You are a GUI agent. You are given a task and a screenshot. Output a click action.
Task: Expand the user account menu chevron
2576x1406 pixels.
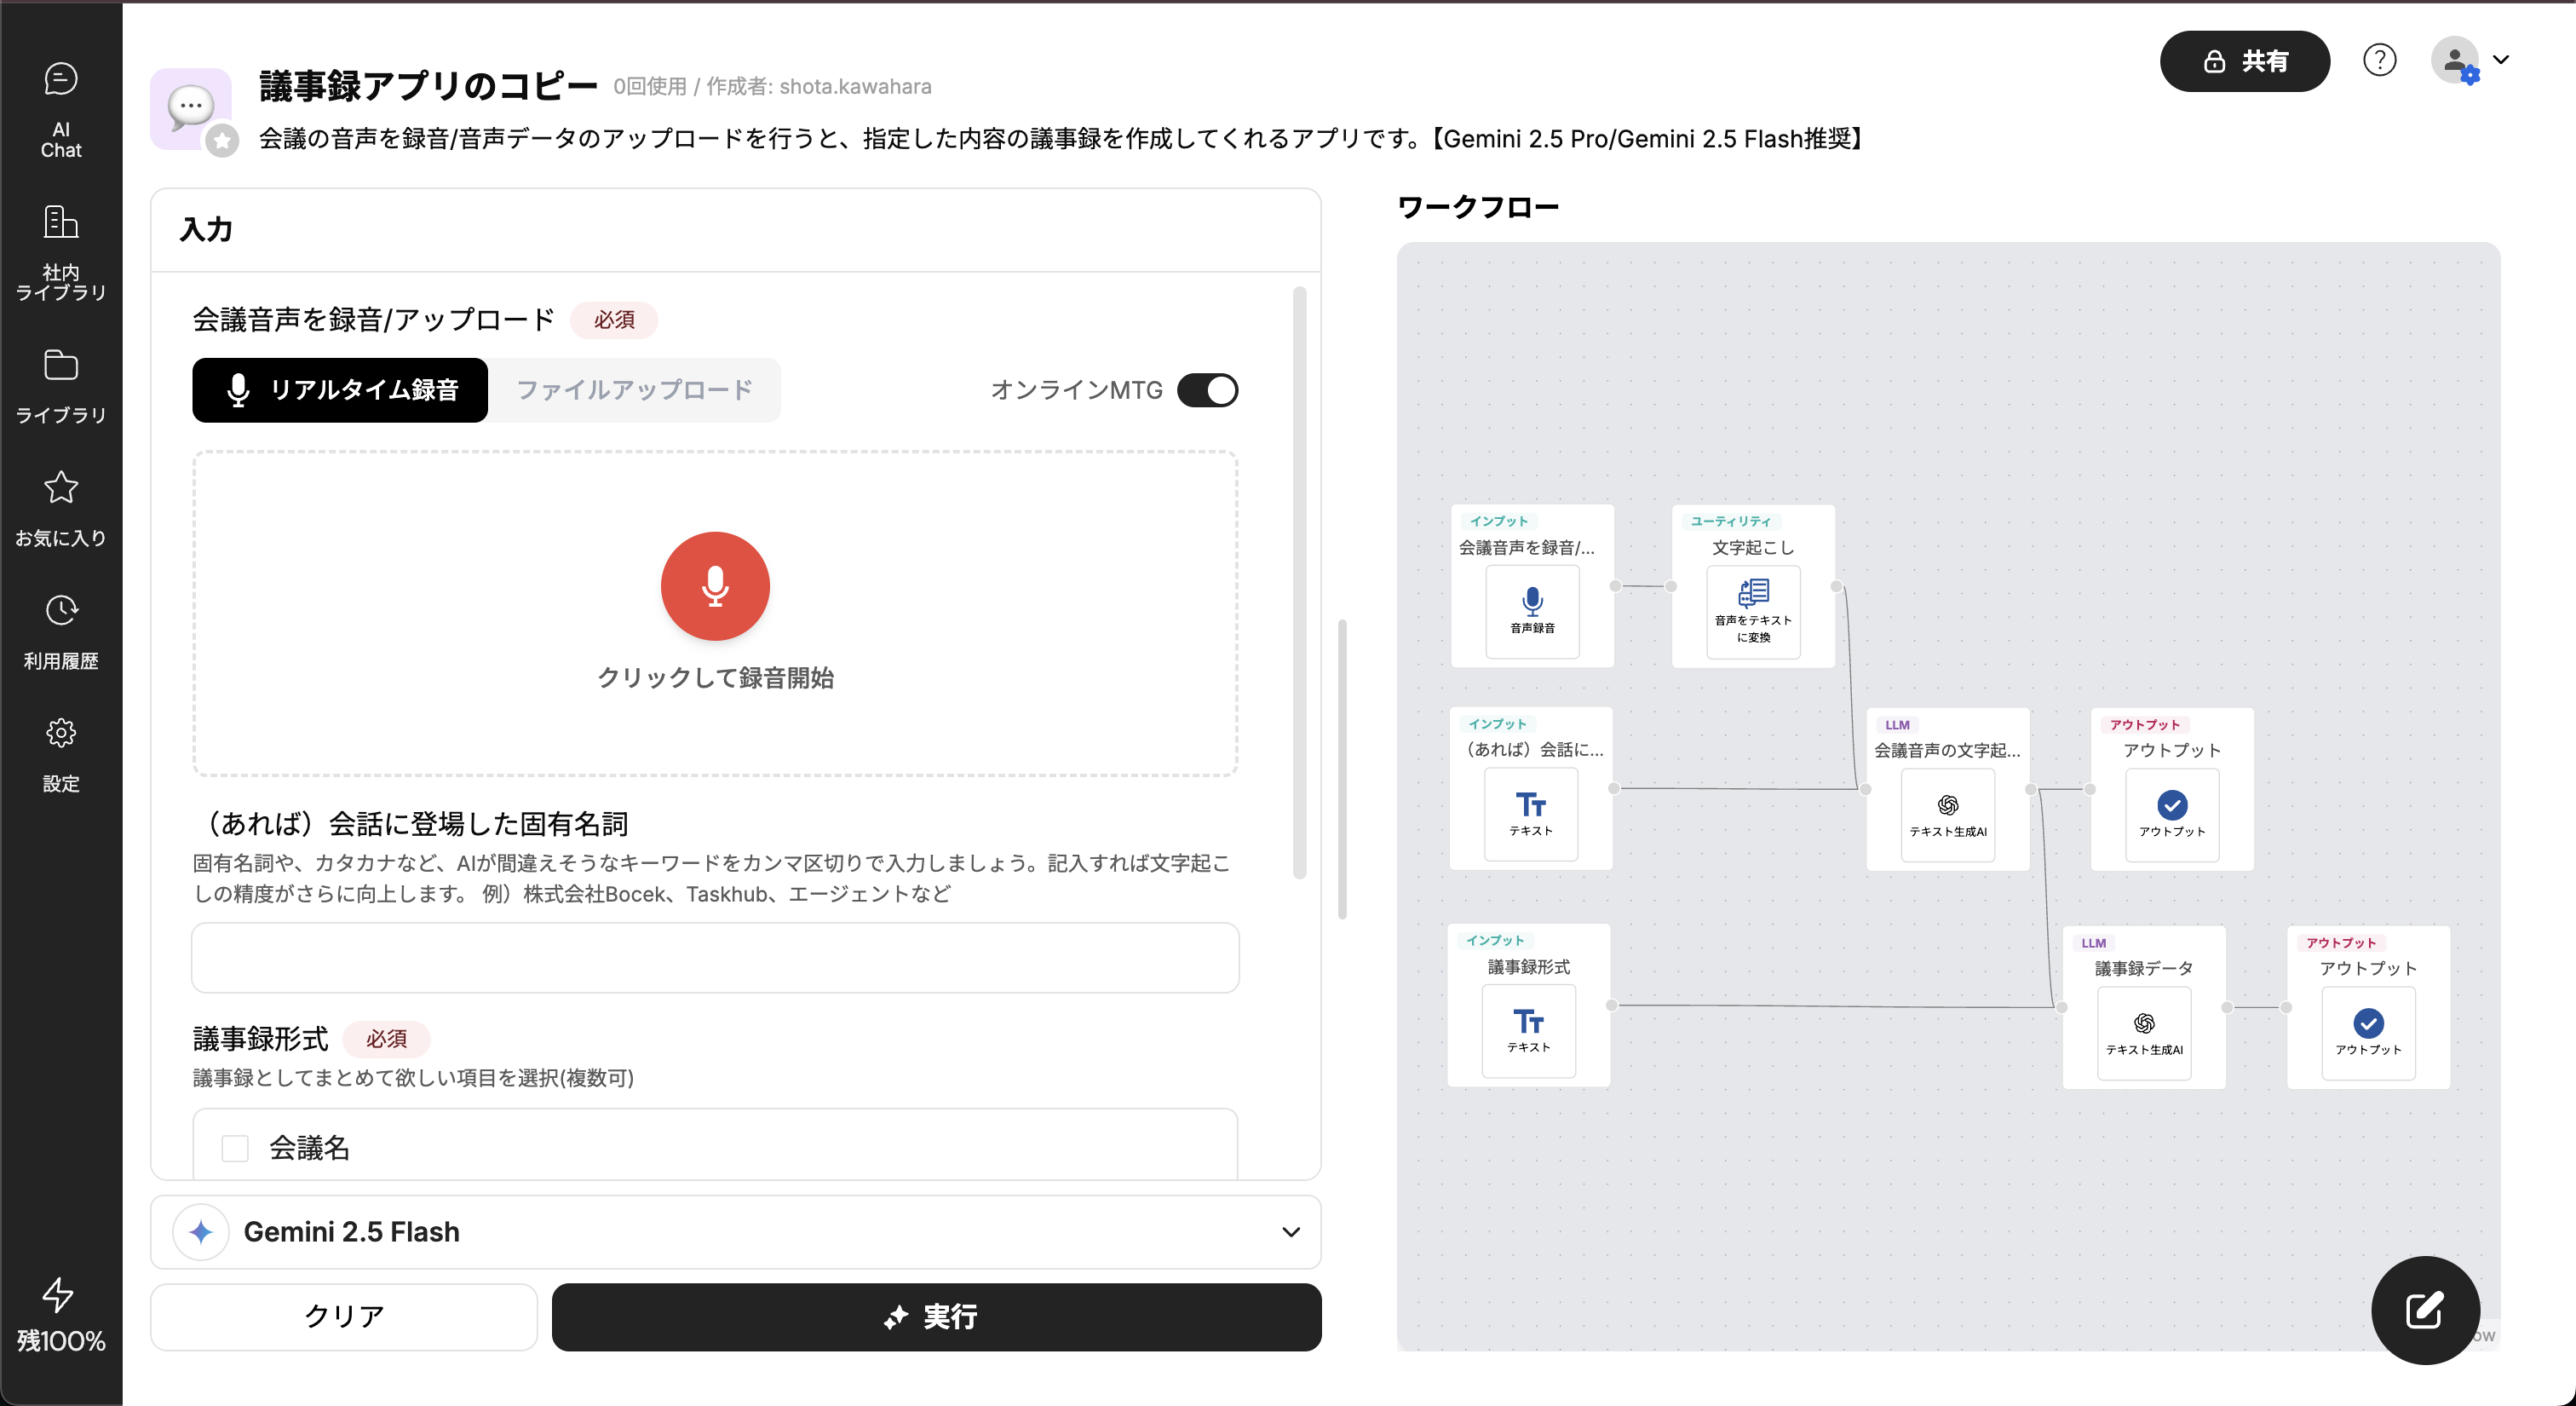click(x=2501, y=60)
